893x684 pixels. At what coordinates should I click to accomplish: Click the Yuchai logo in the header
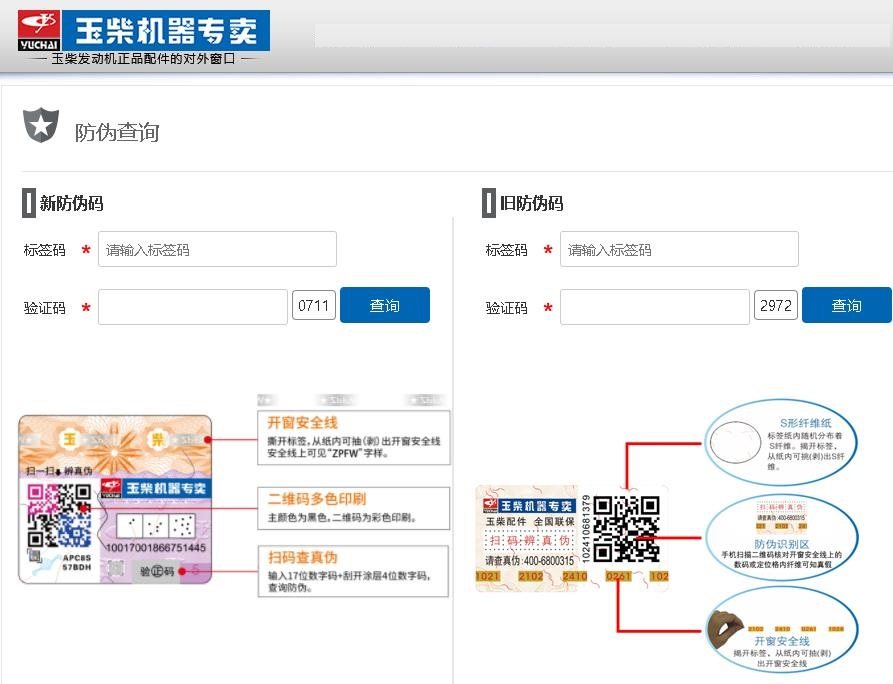click(39, 30)
